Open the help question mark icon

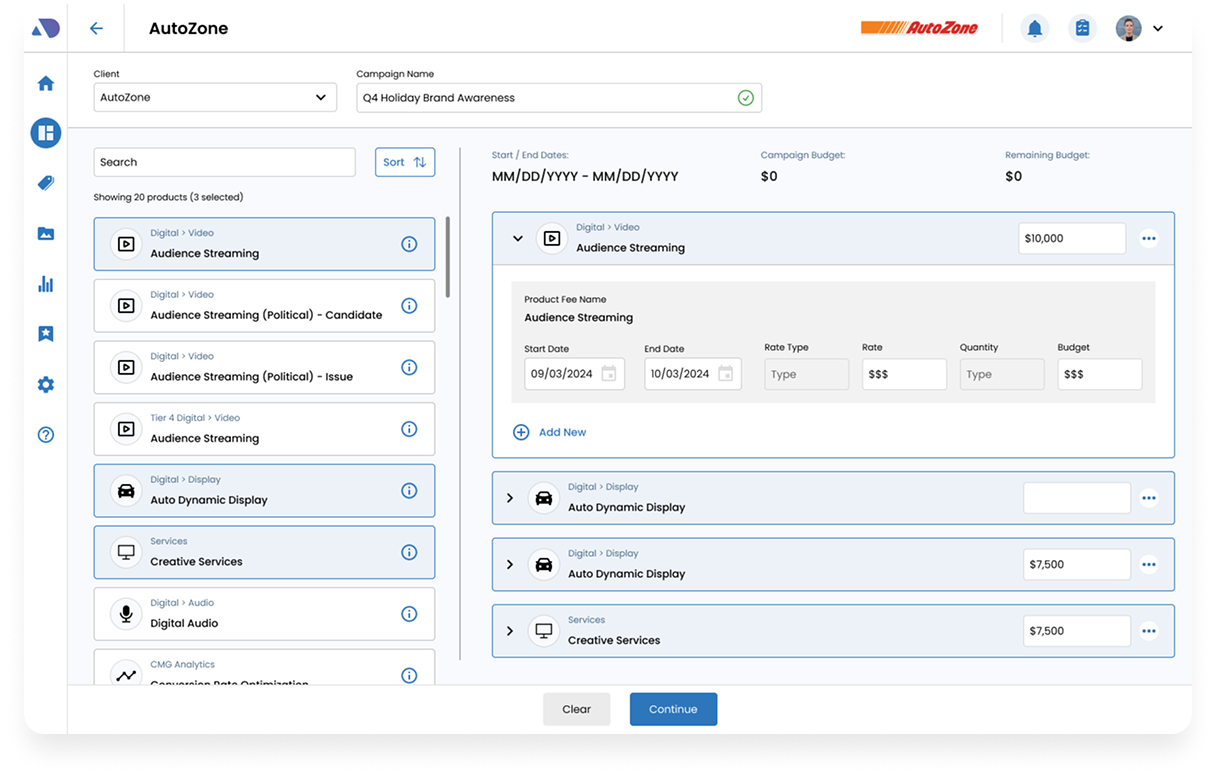[46, 435]
